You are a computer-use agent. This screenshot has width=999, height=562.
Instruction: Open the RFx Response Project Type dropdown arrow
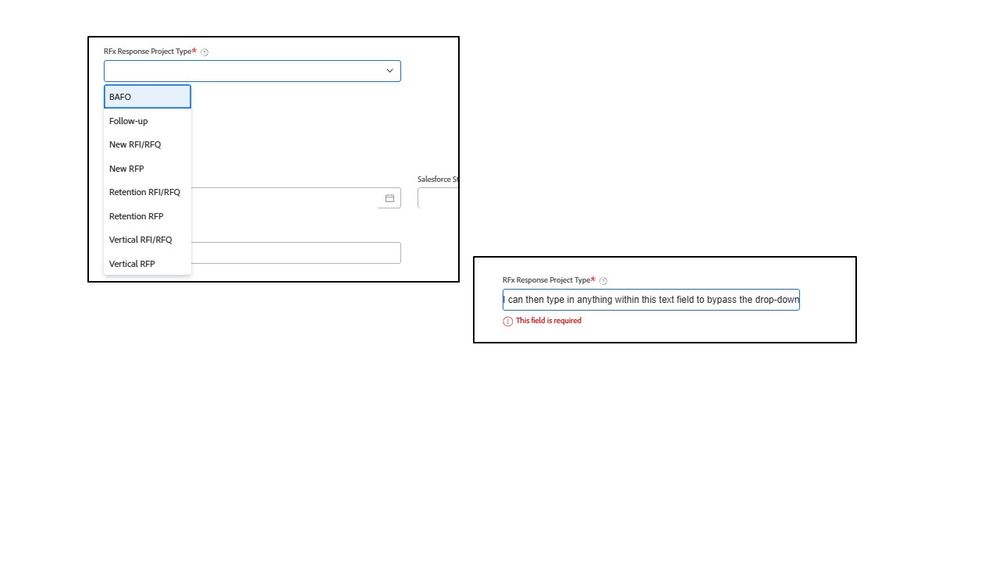[389, 71]
